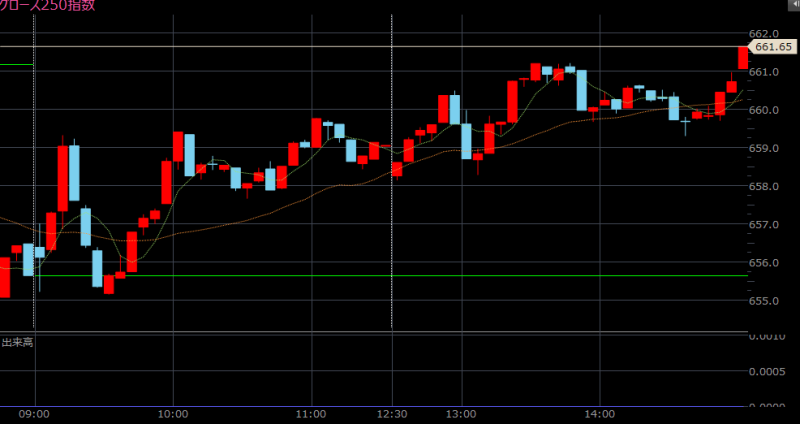Click the 13:00 time axis label
The height and width of the screenshot is (424, 800).
(x=462, y=415)
